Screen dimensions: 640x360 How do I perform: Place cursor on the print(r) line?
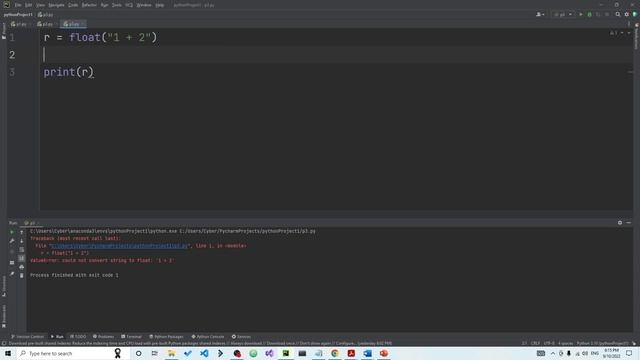pyautogui.click(x=69, y=72)
